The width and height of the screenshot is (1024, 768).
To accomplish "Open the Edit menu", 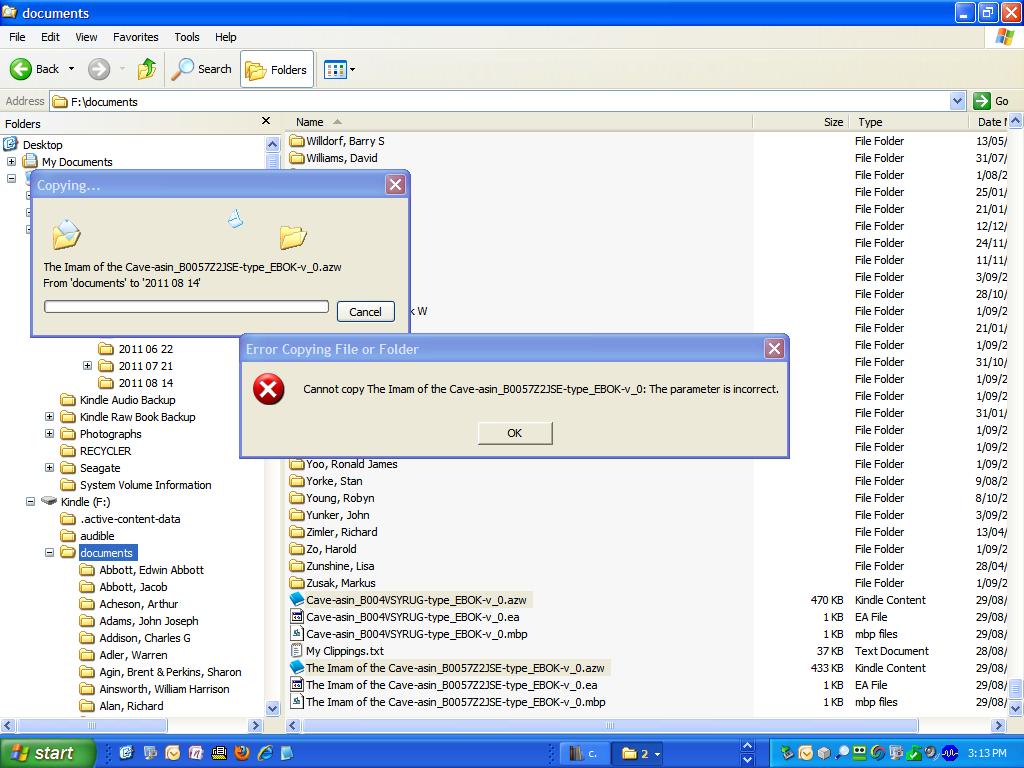I will coord(50,37).
